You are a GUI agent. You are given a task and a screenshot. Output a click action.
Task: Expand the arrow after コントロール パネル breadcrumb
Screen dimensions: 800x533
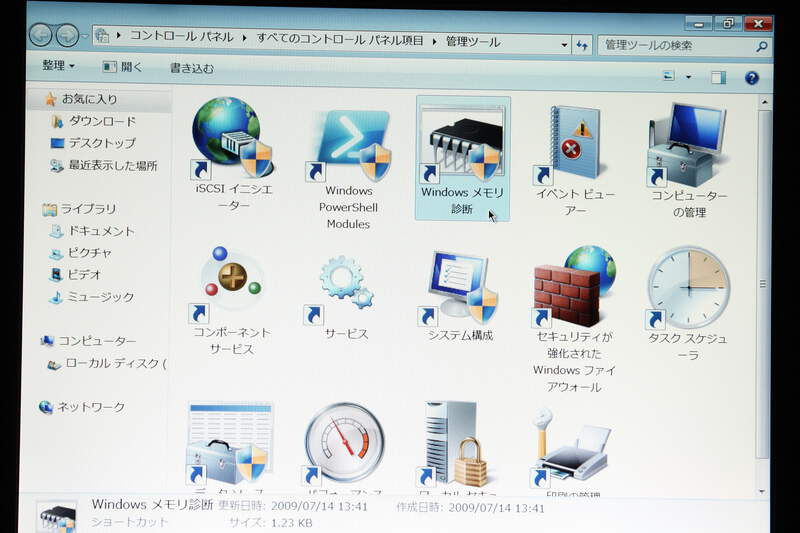[x=245, y=38]
